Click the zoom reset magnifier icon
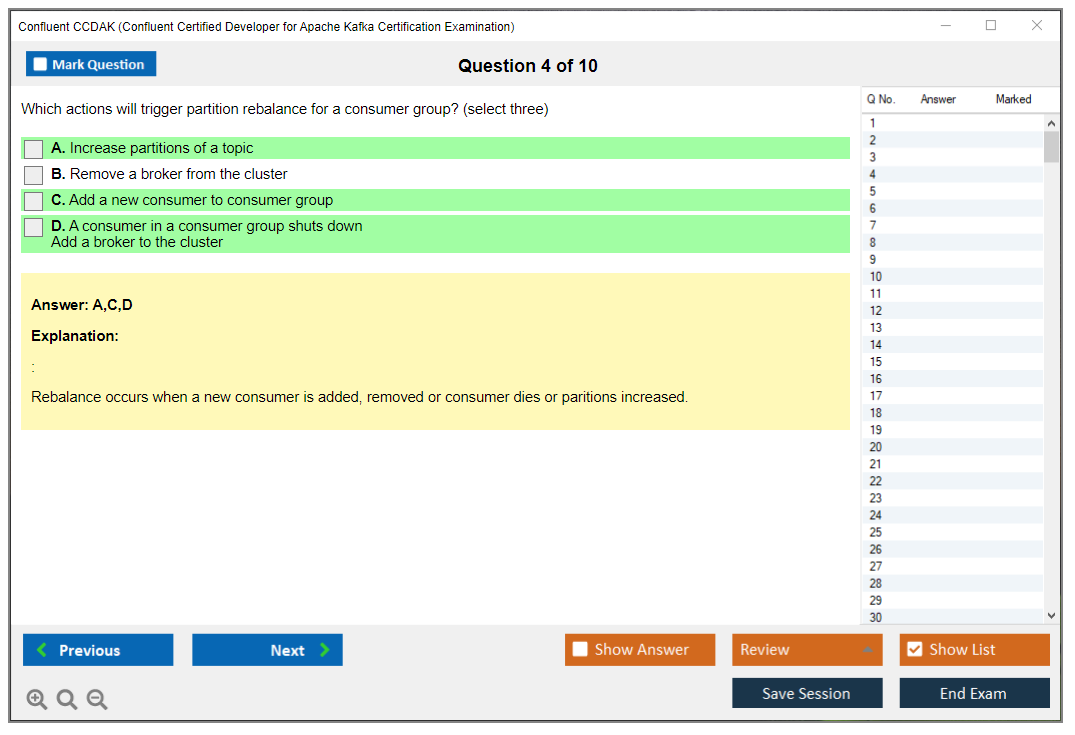The image size is (1075, 735). (67, 700)
